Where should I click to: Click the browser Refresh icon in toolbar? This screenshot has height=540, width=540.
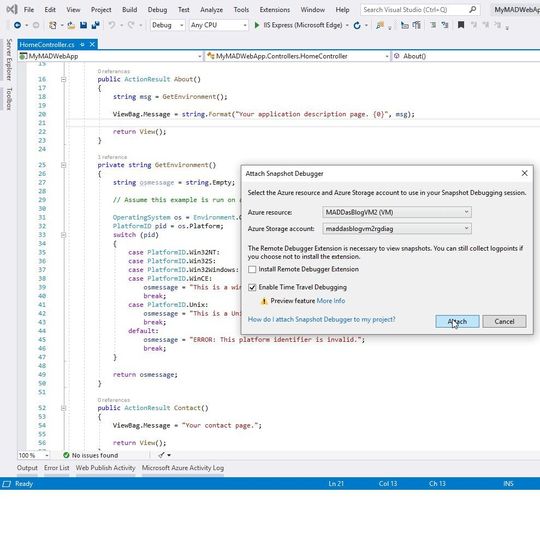[x=357, y=25]
